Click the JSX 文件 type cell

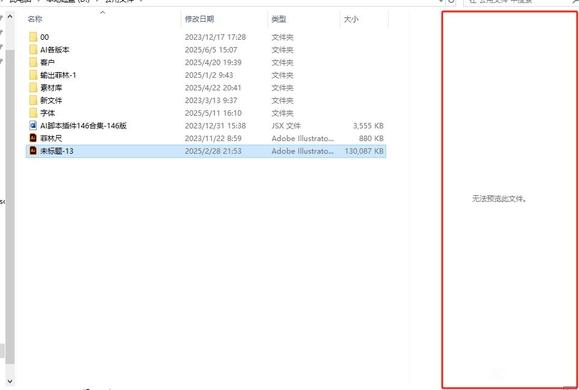click(286, 126)
